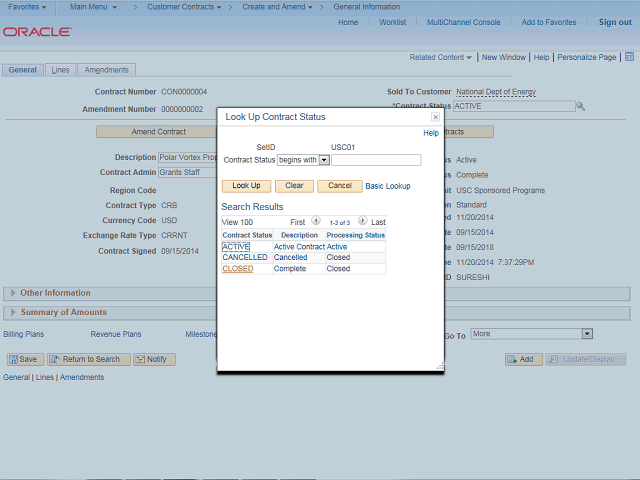Click the Contract Admin field Grants Staff
The image size is (640, 480).
(187, 172)
